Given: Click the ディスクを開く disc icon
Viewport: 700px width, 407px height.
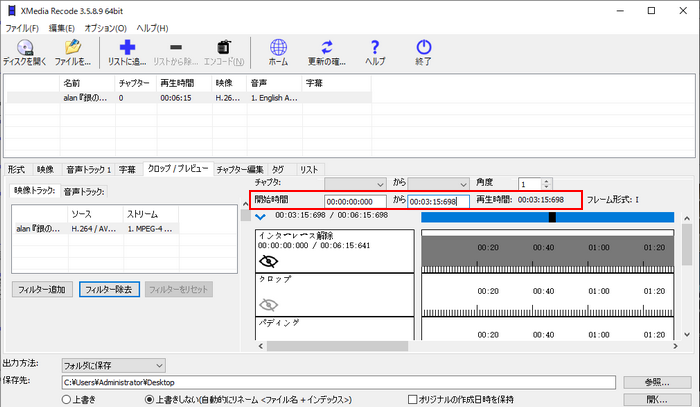Looking at the screenshot, I should pyautogui.click(x=24, y=47).
